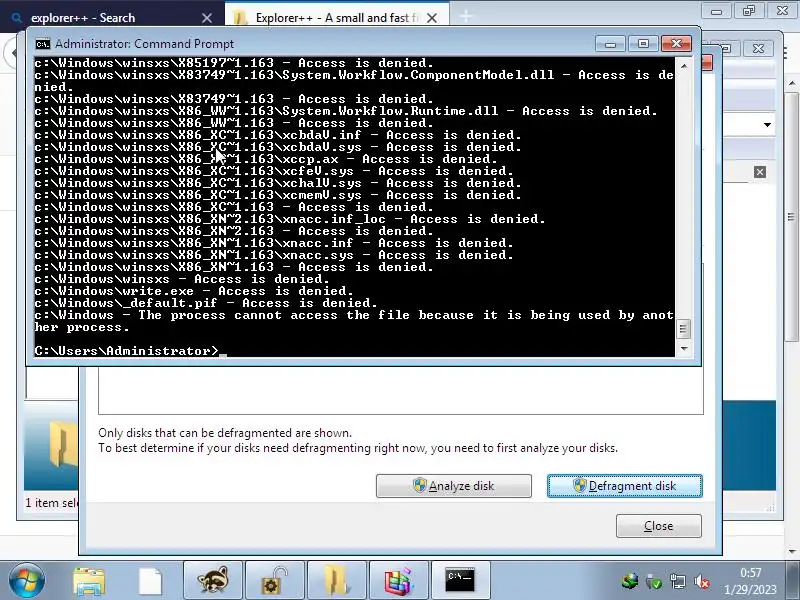This screenshot has height=600, width=800.
Task: Click the folder thumbnail in Explorer++ window
Action: 62,444
